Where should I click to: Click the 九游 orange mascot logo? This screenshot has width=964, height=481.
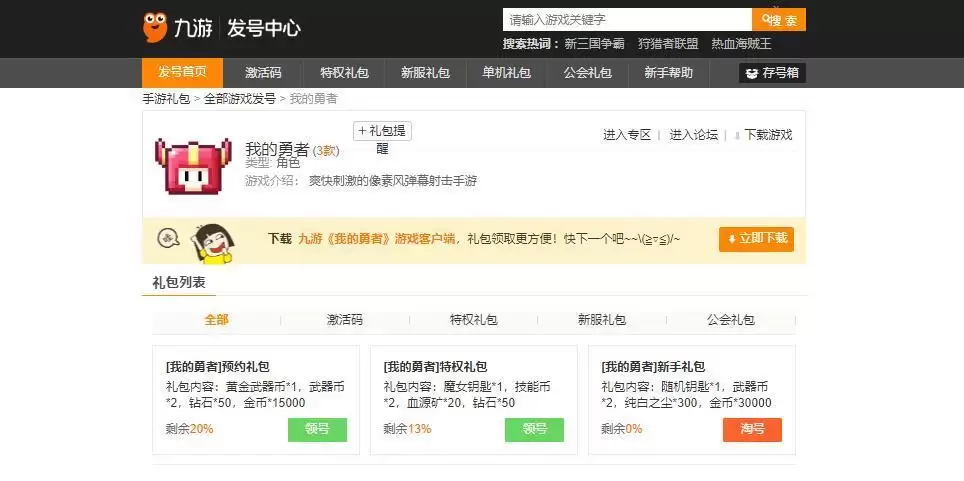pyautogui.click(x=155, y=27)
